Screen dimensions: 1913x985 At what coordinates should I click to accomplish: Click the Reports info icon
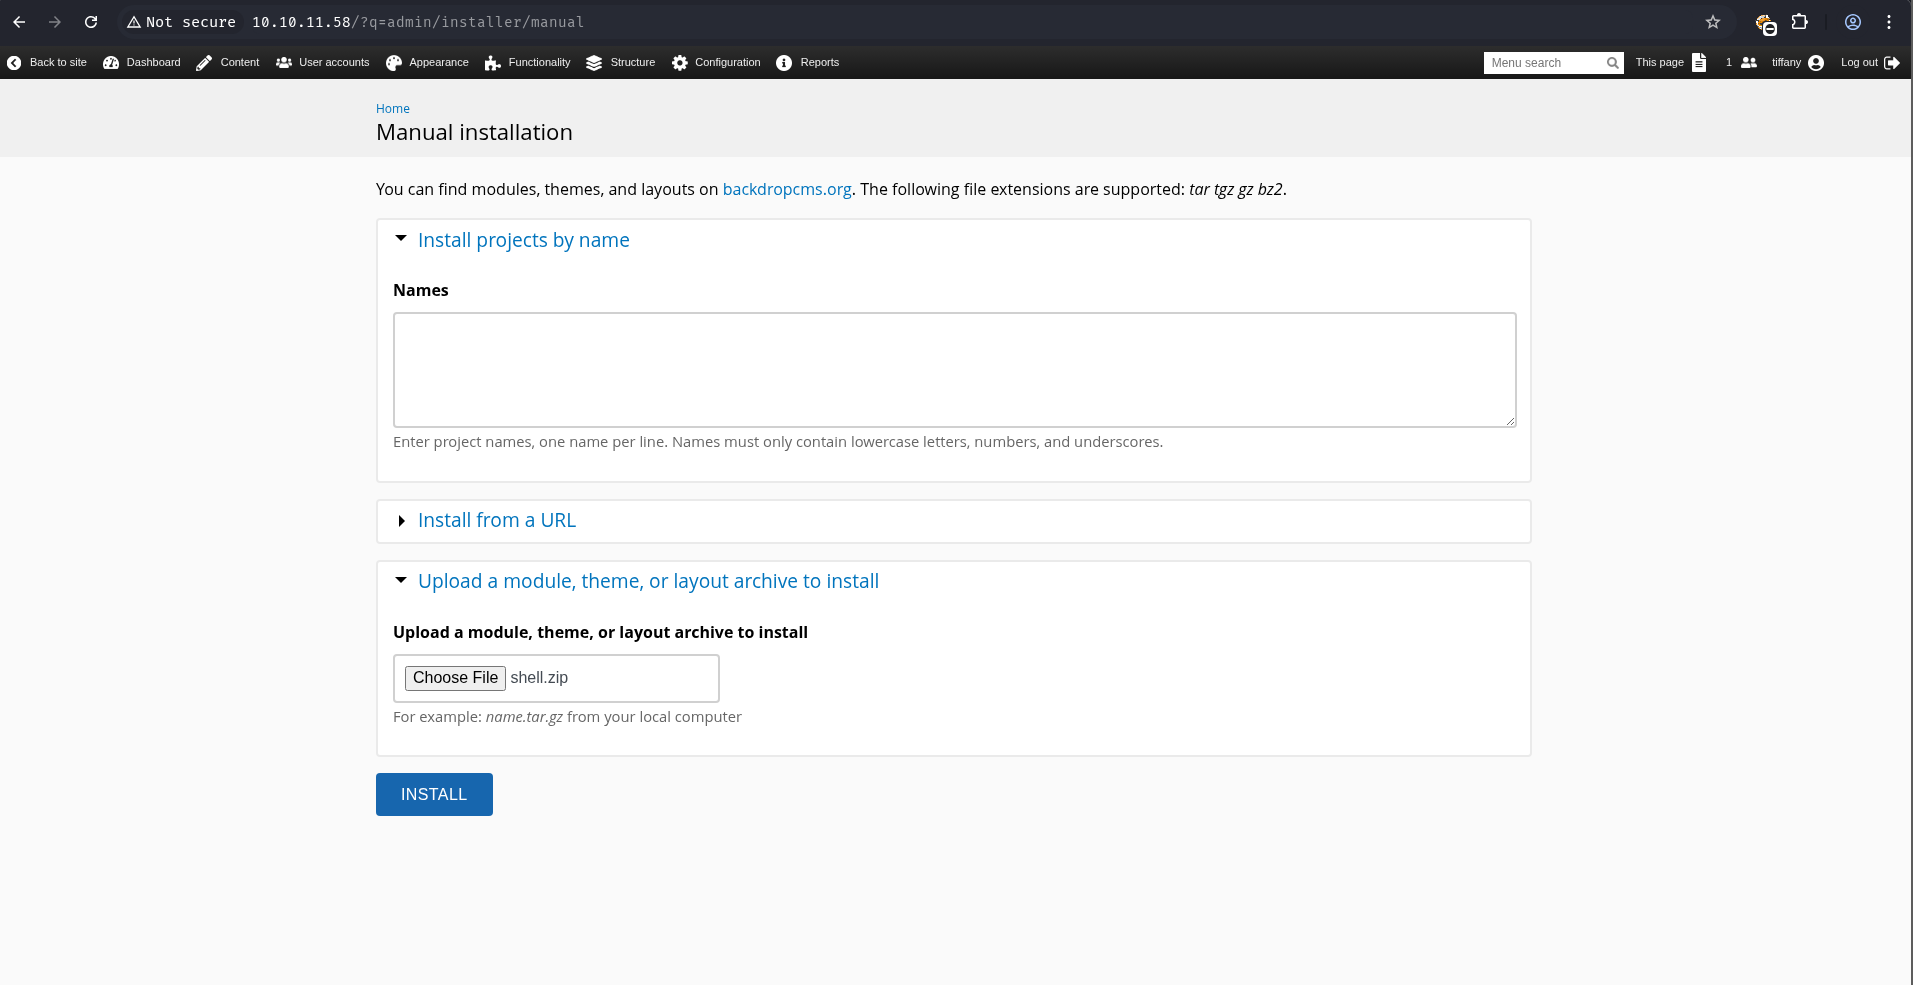click(784, 63)
